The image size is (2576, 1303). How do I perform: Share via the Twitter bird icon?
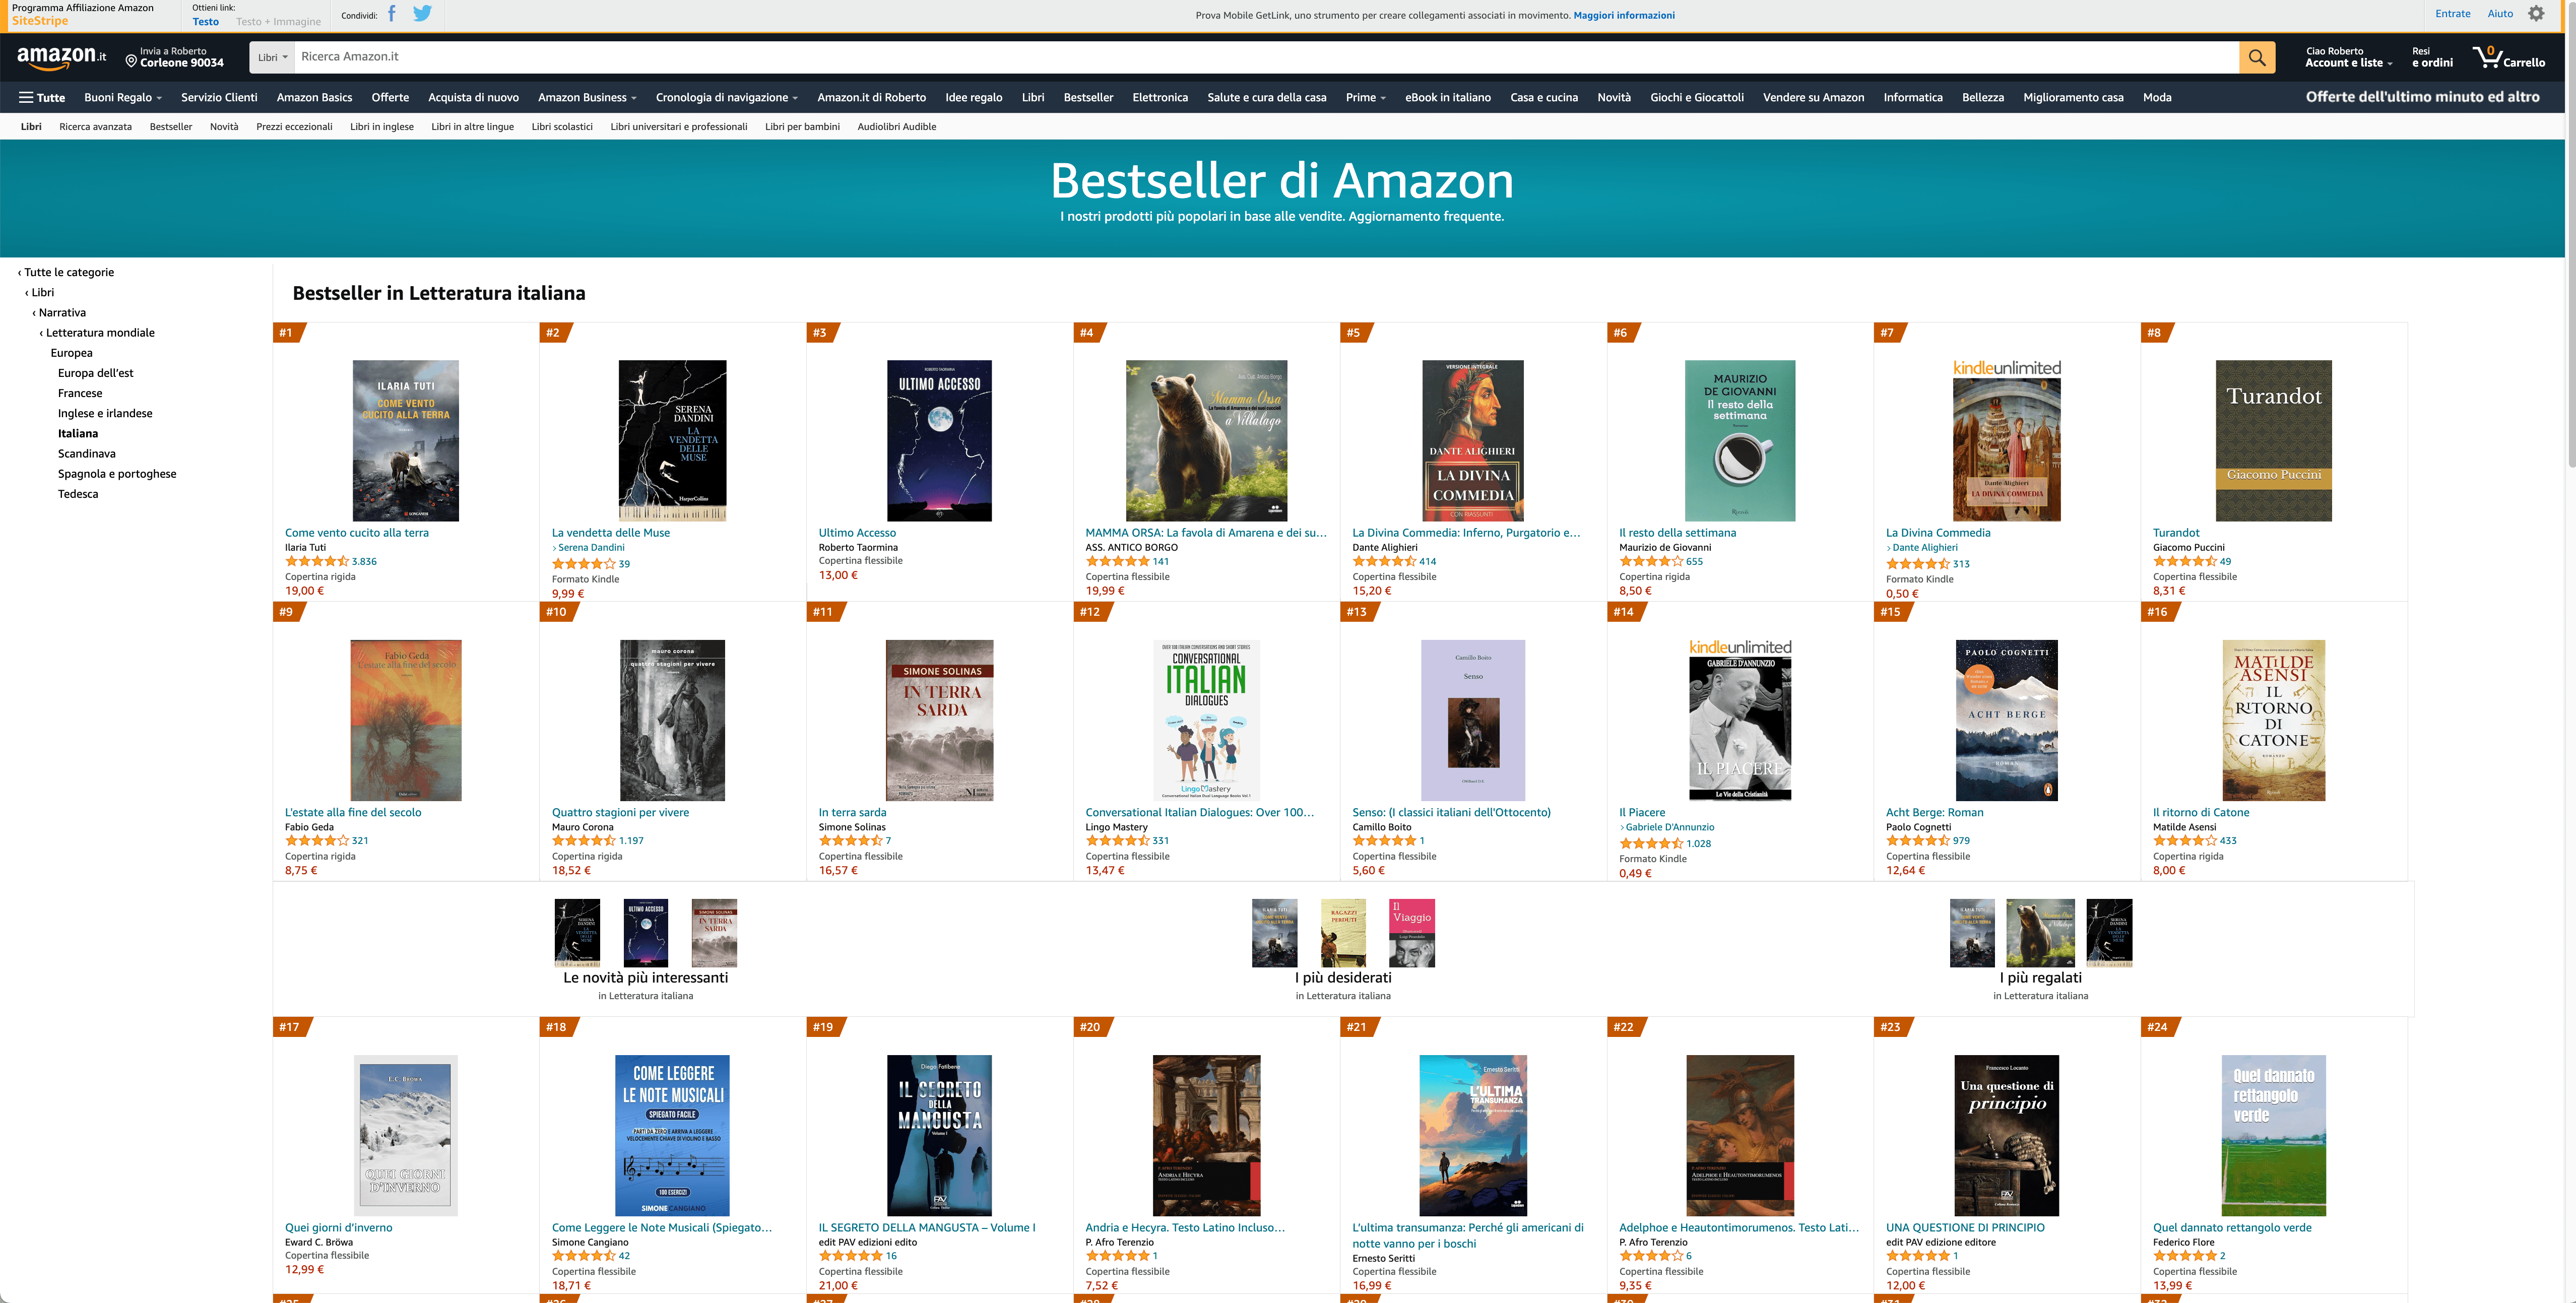423,14
